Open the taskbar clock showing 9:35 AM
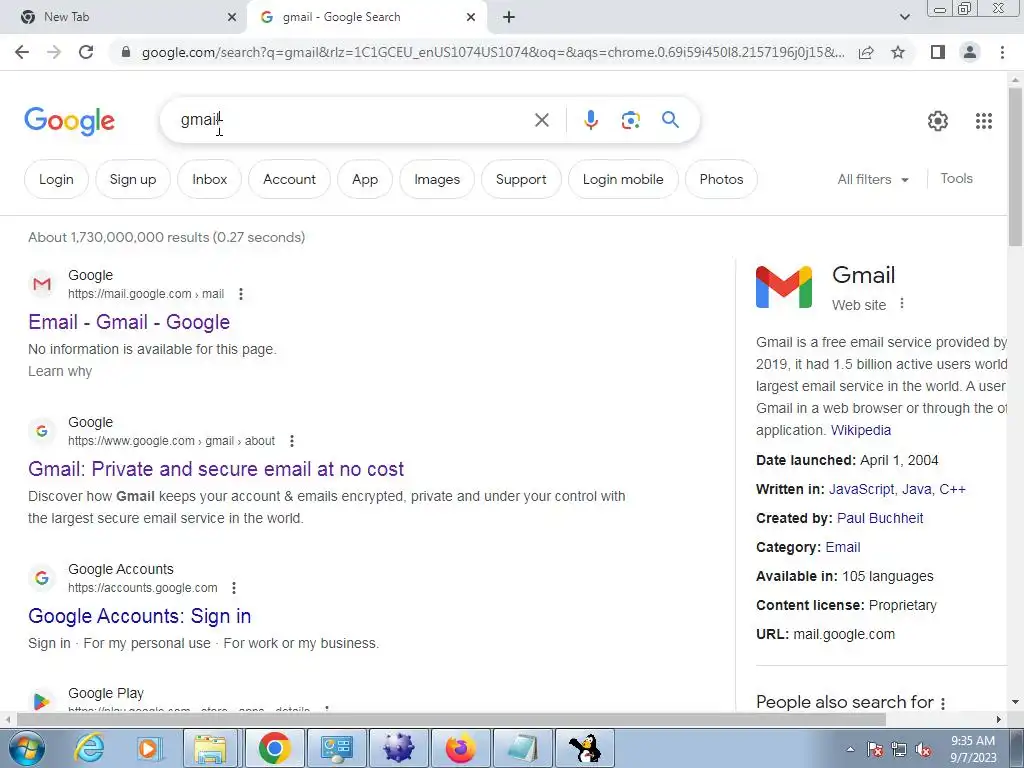 coord(973,748)
